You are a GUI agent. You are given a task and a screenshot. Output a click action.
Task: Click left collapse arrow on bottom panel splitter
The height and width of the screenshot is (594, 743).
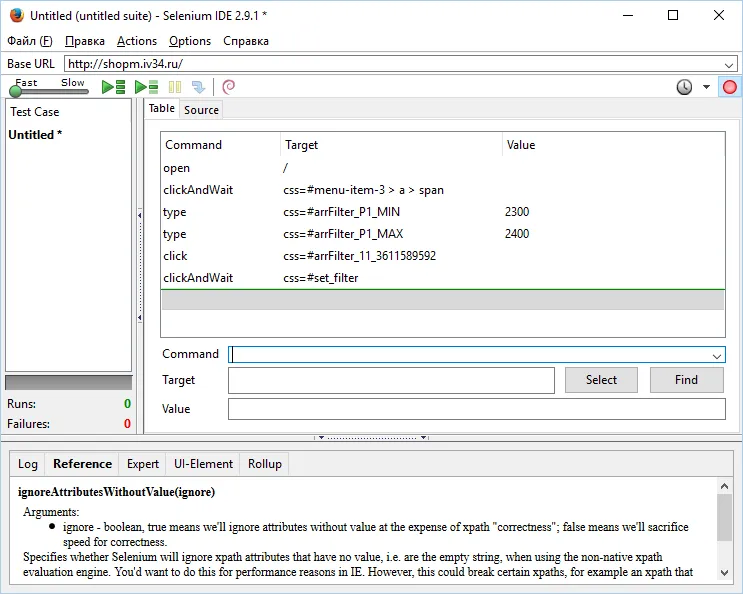tap(321, 438)
